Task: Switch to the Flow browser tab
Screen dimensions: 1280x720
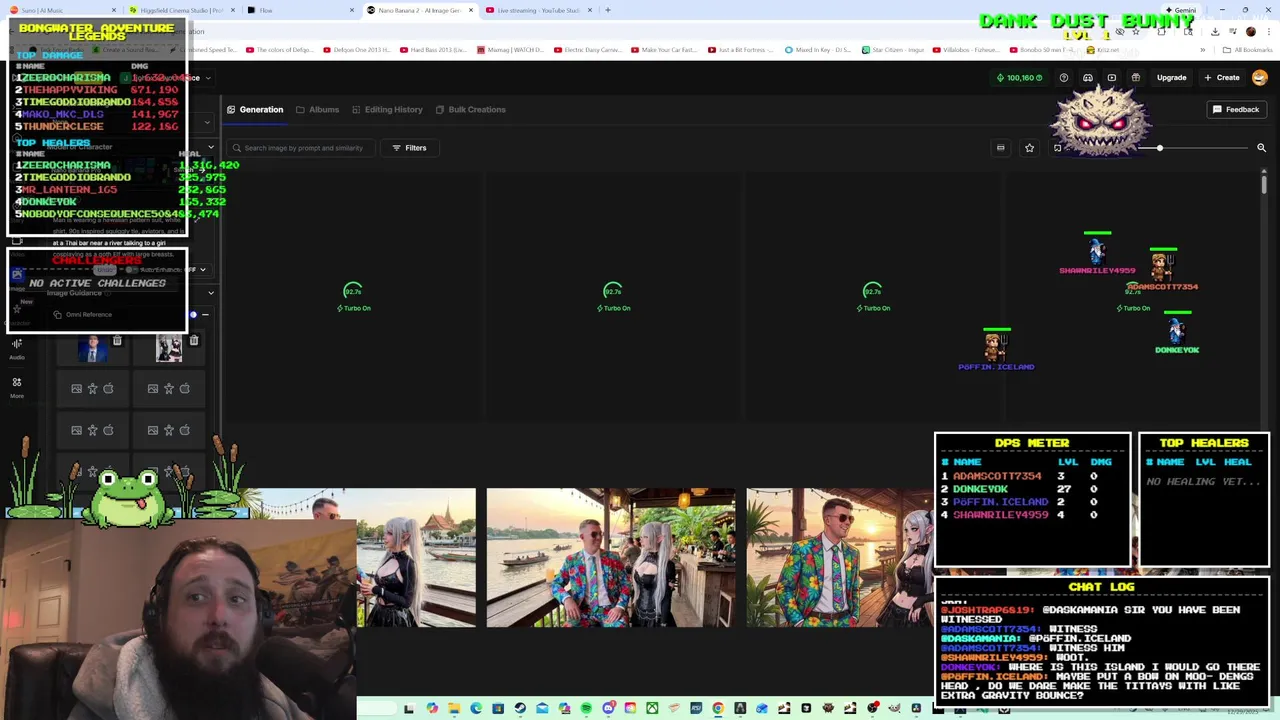Action: (x=300, y=10)
